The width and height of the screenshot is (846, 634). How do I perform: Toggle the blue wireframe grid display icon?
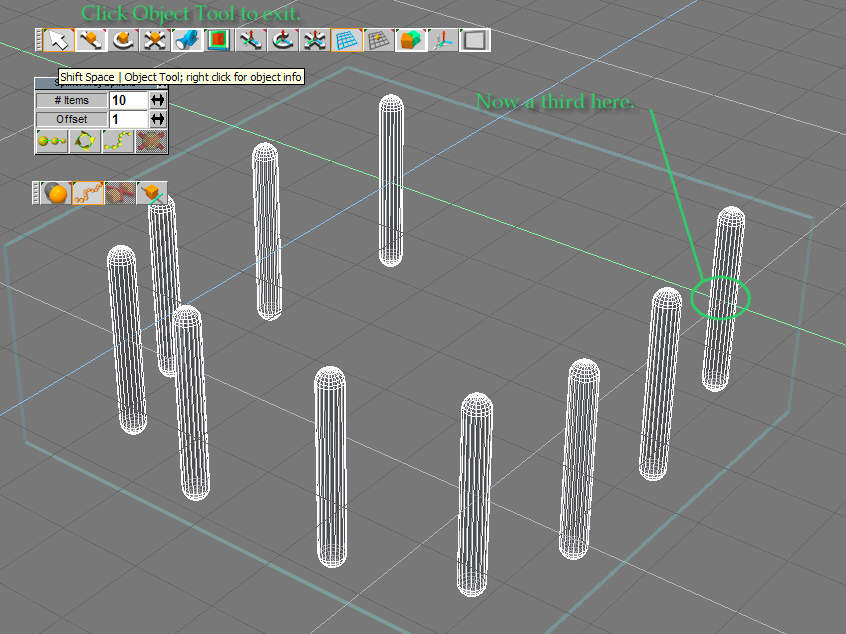tap(346, 40)
